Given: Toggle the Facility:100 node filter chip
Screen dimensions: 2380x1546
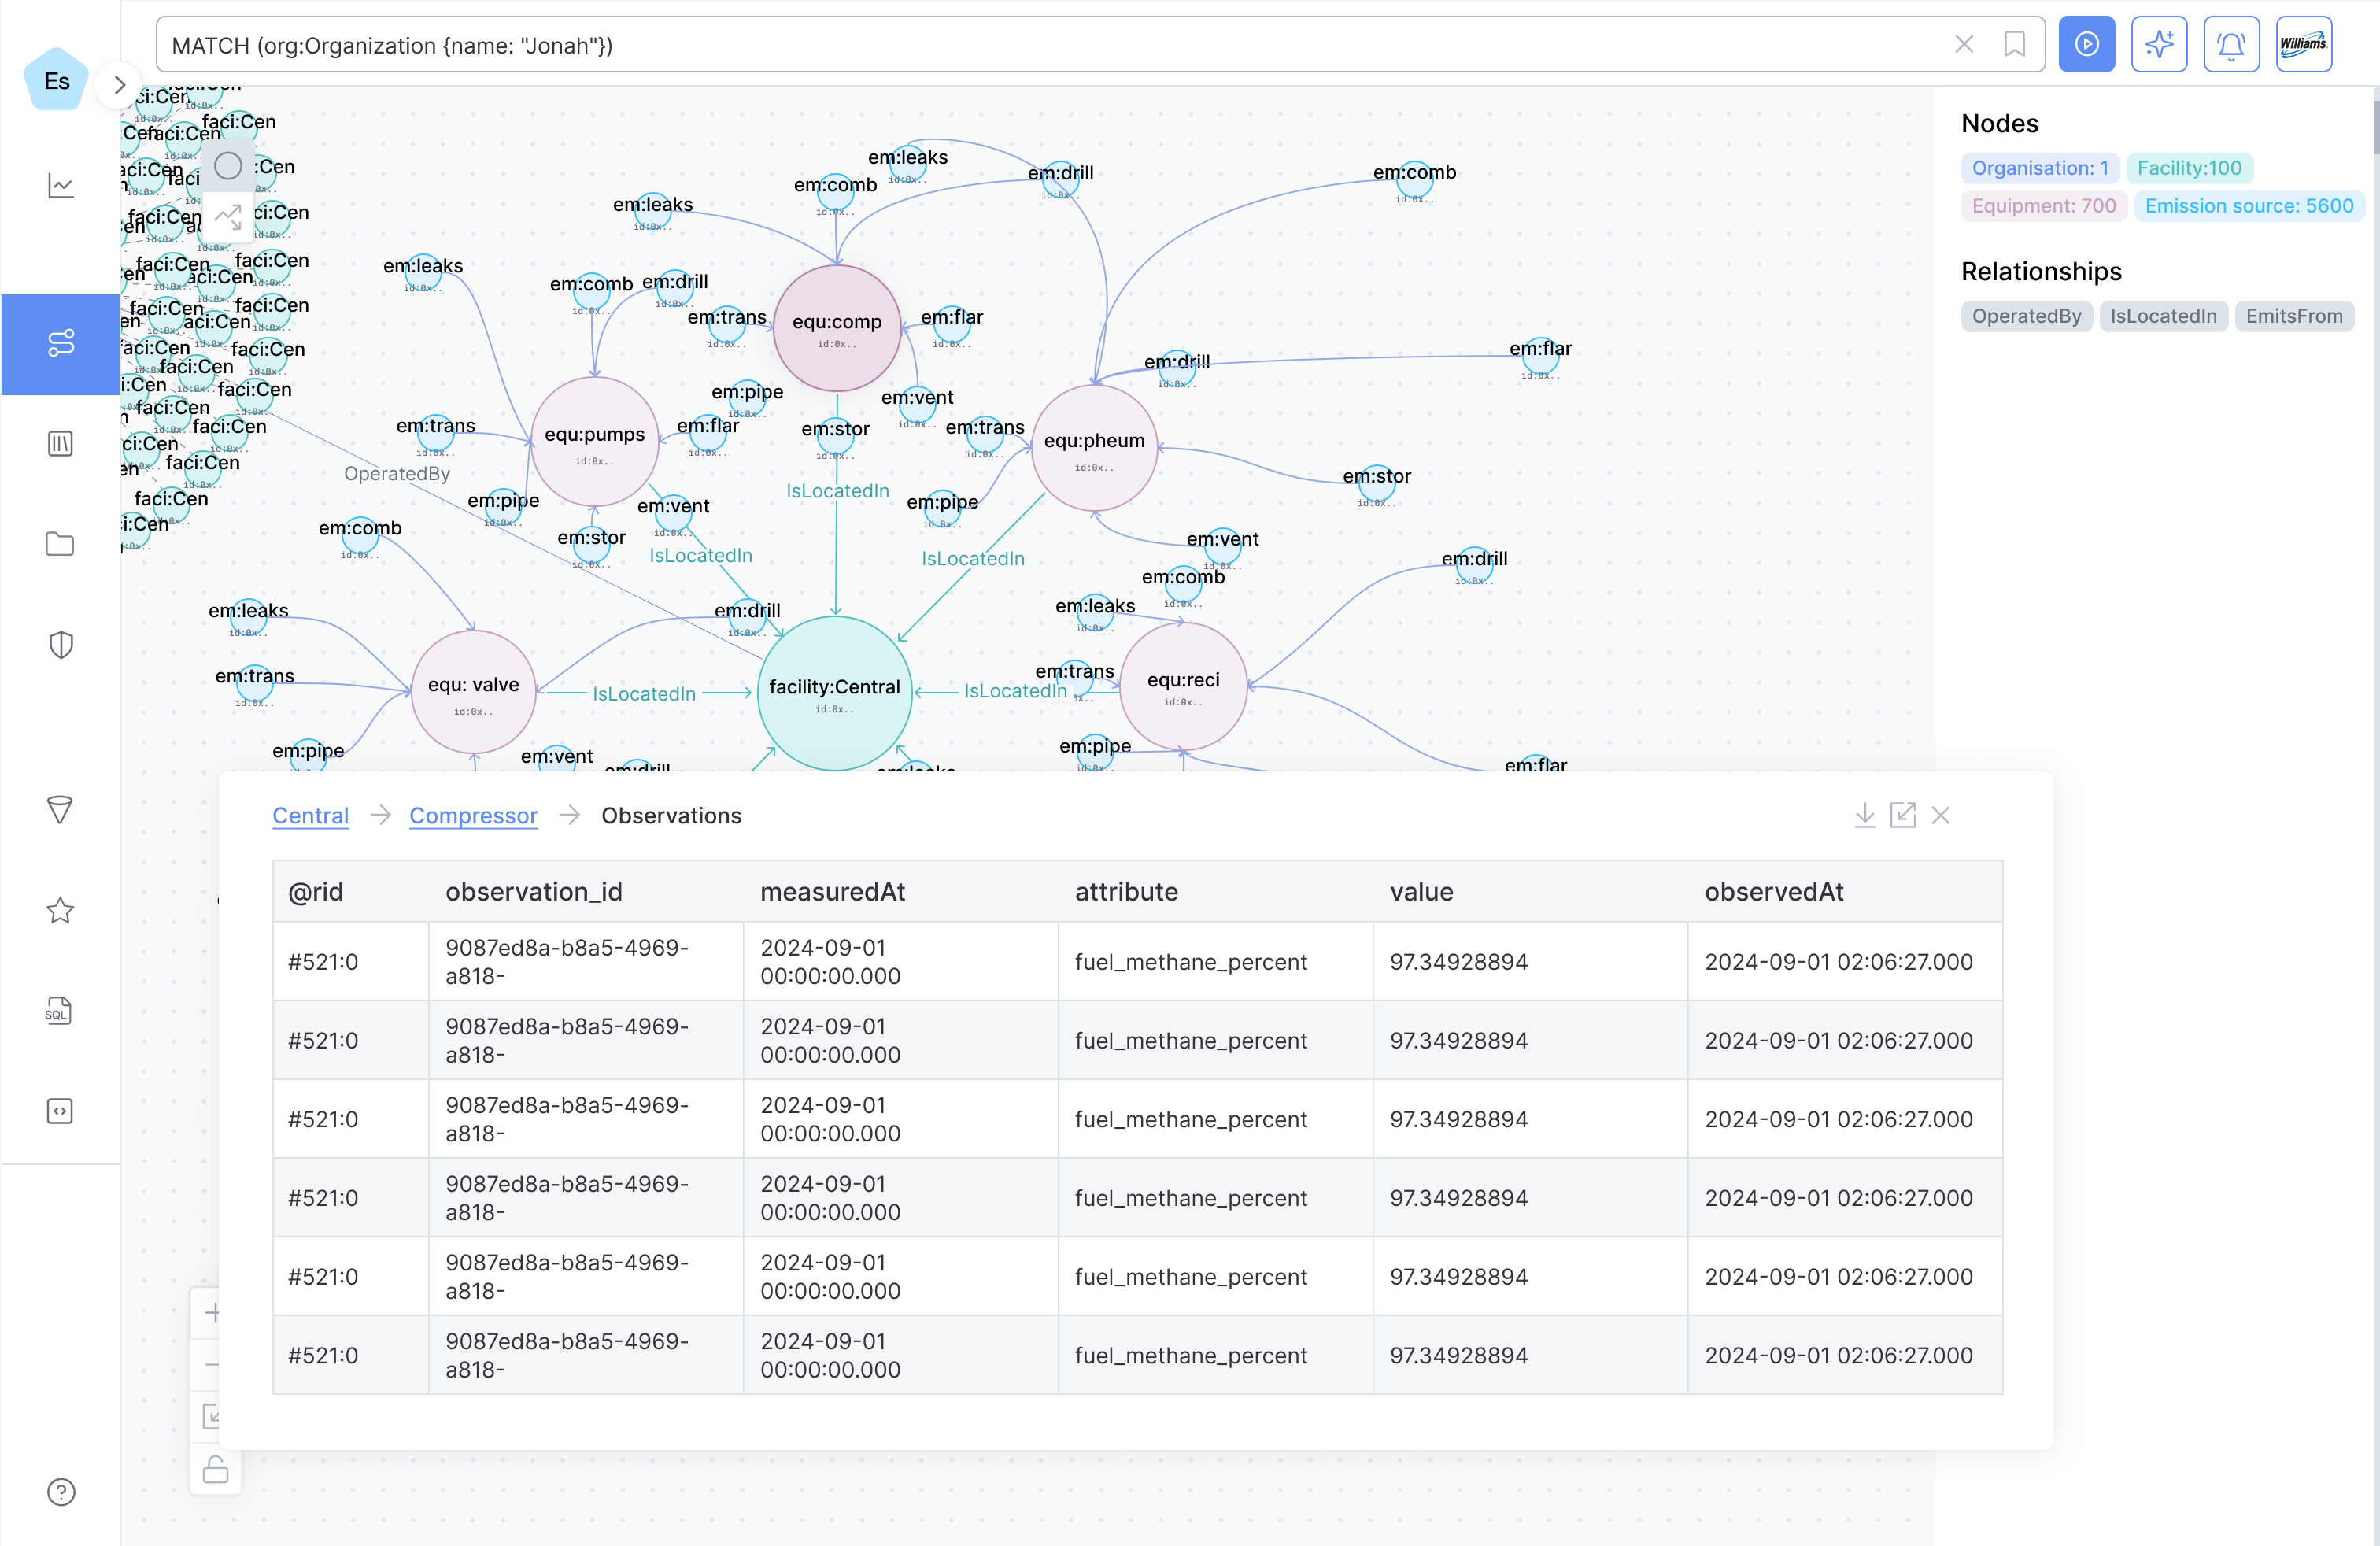Looking at the screenshot, I should (2191, 168).
